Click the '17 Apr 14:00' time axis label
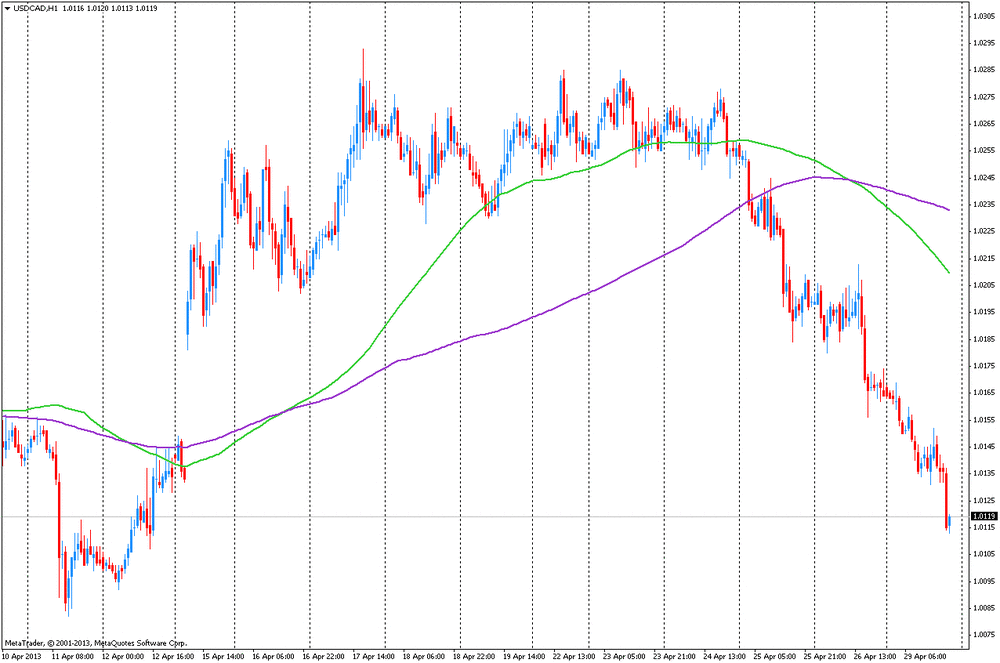 click(374, 656)
